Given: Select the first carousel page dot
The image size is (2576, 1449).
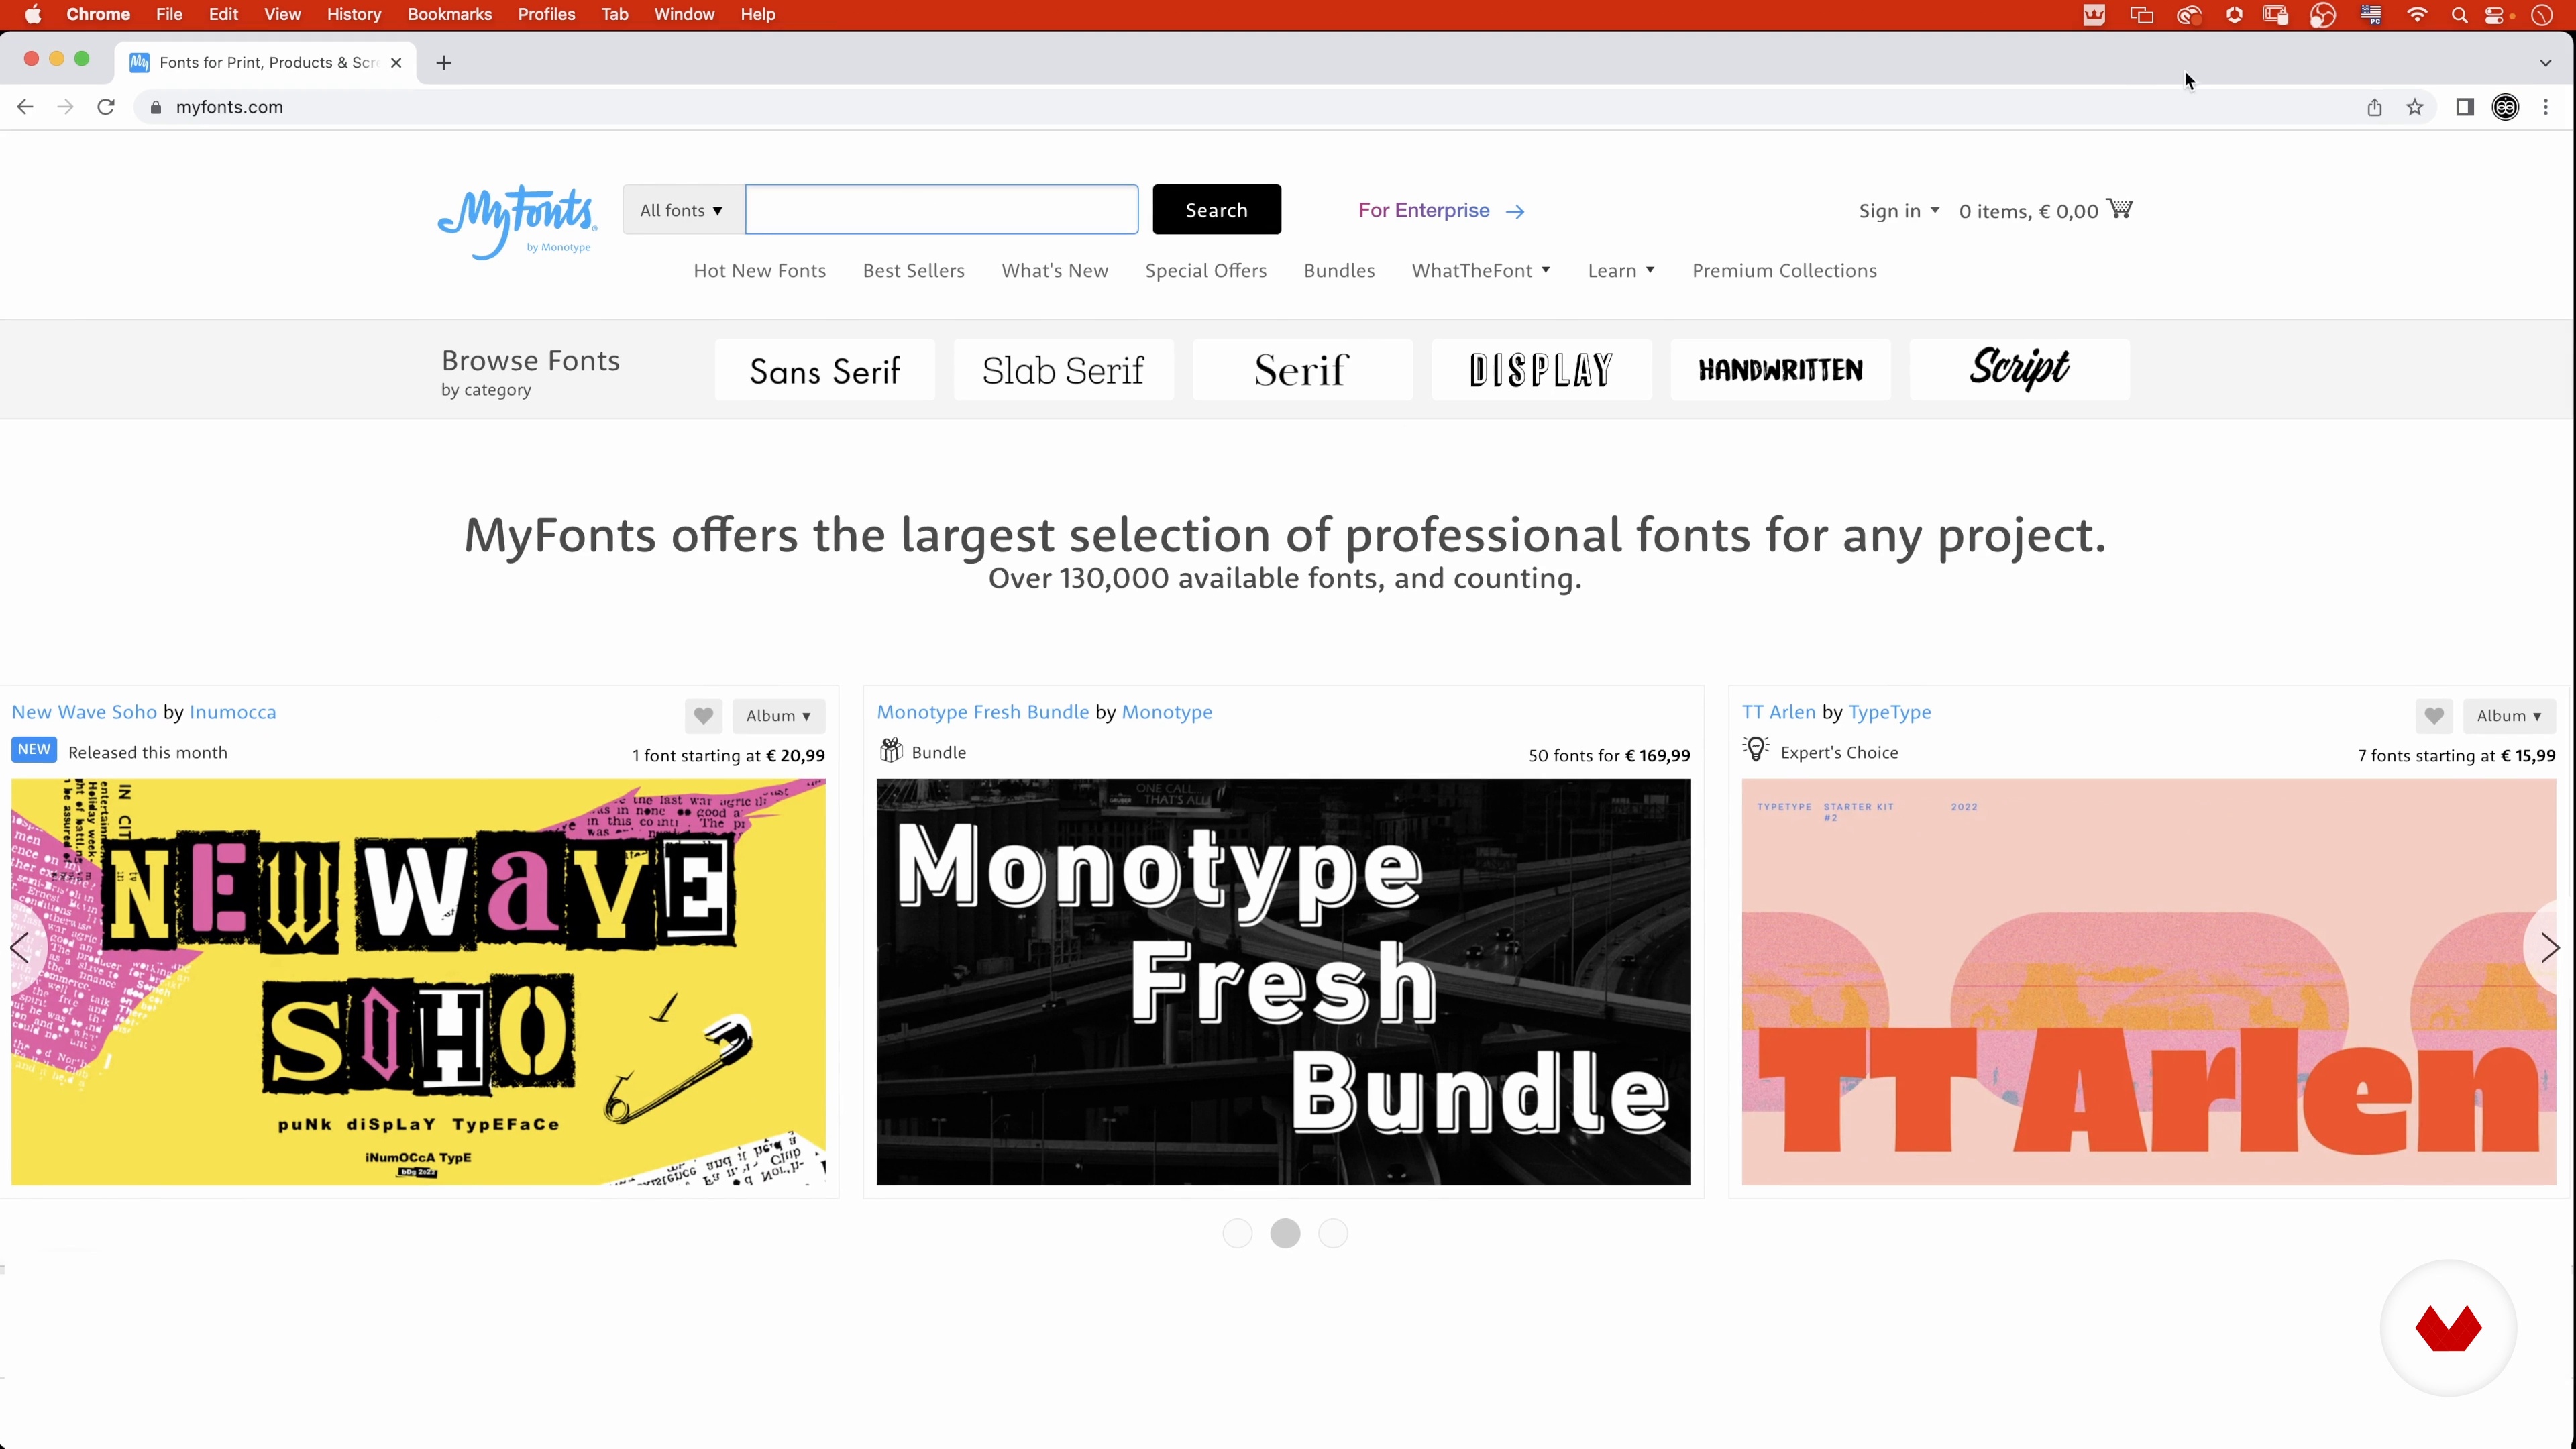Looking at the screenshot, I should click(x=1237, y=1233).
